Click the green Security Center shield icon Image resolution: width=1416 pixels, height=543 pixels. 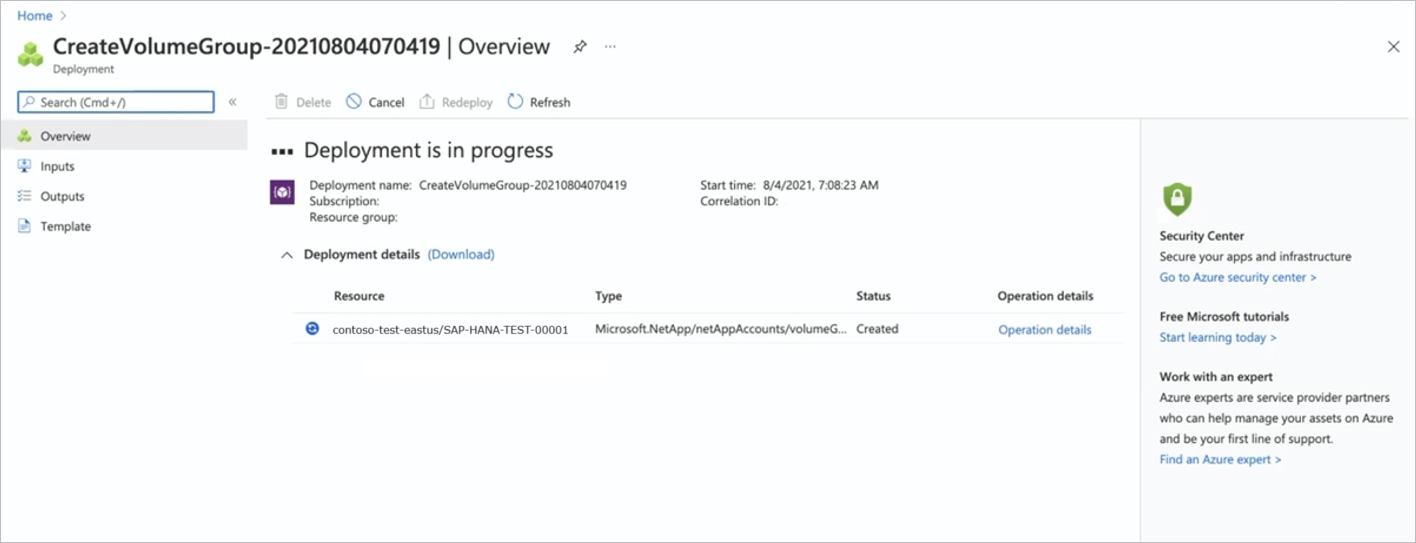click(x=1177, y=199)
